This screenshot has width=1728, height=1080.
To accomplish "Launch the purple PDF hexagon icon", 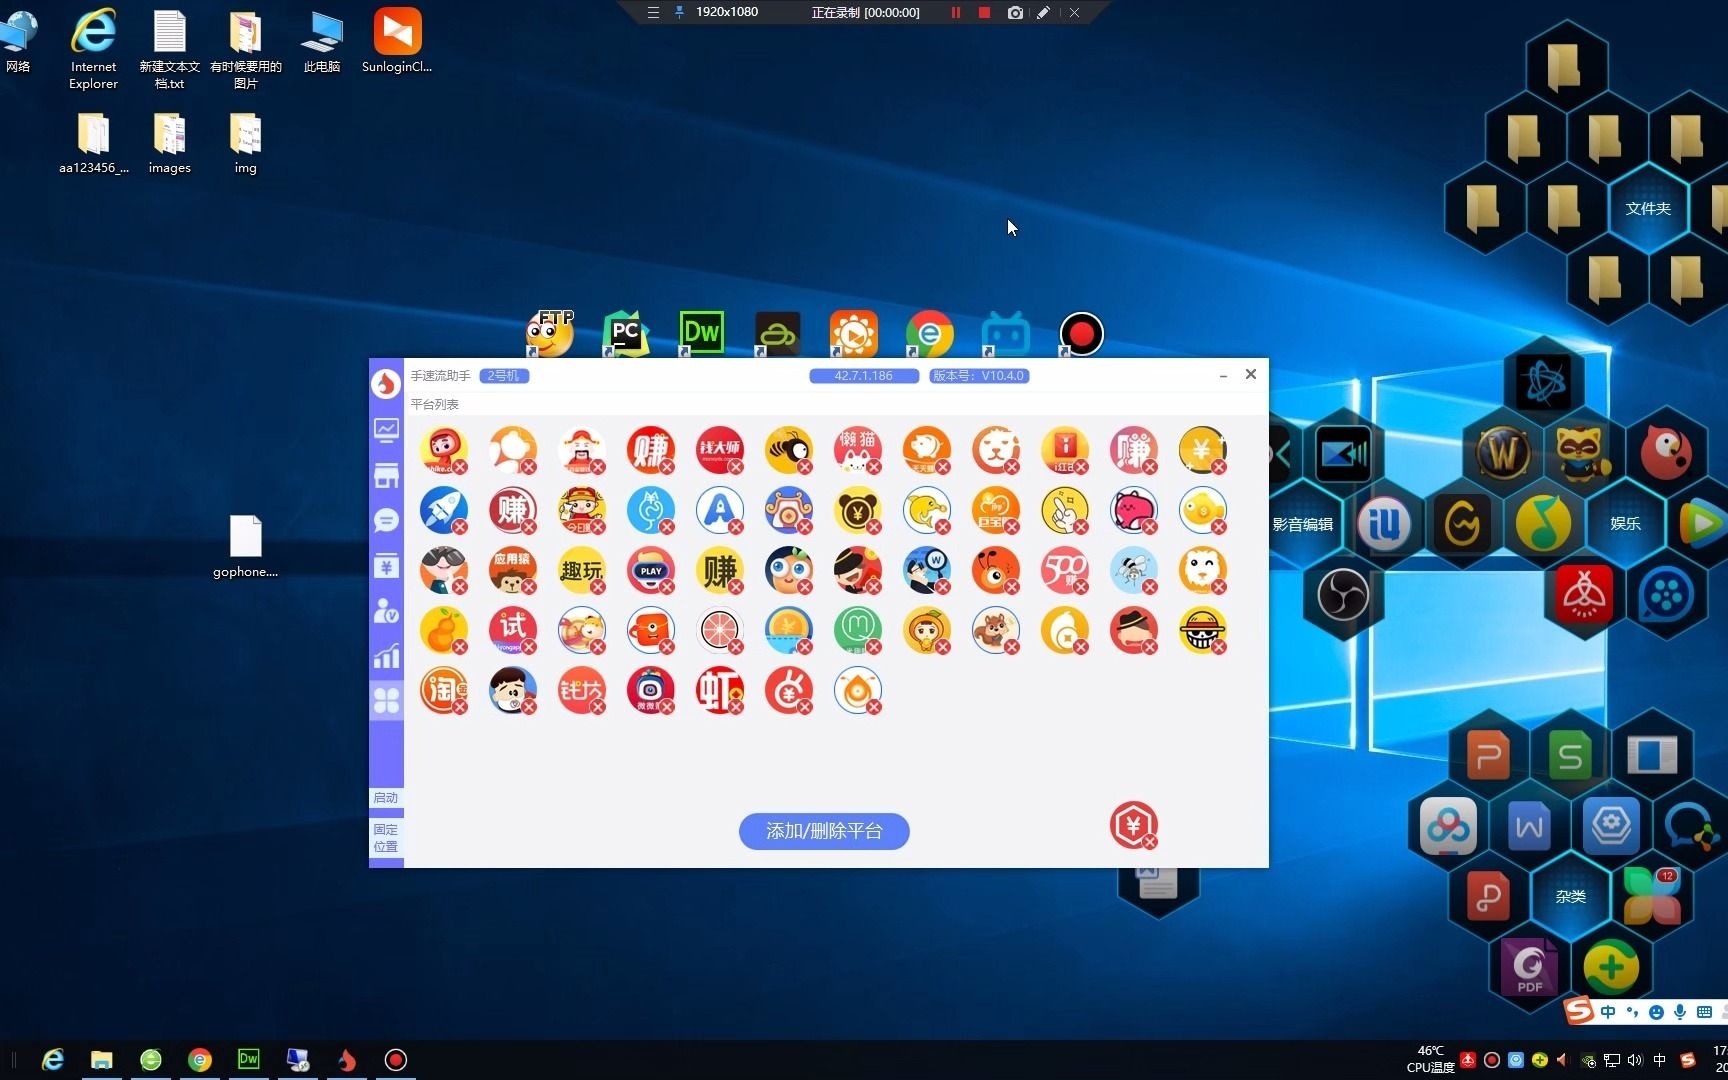I will (x=1529, y=967).
